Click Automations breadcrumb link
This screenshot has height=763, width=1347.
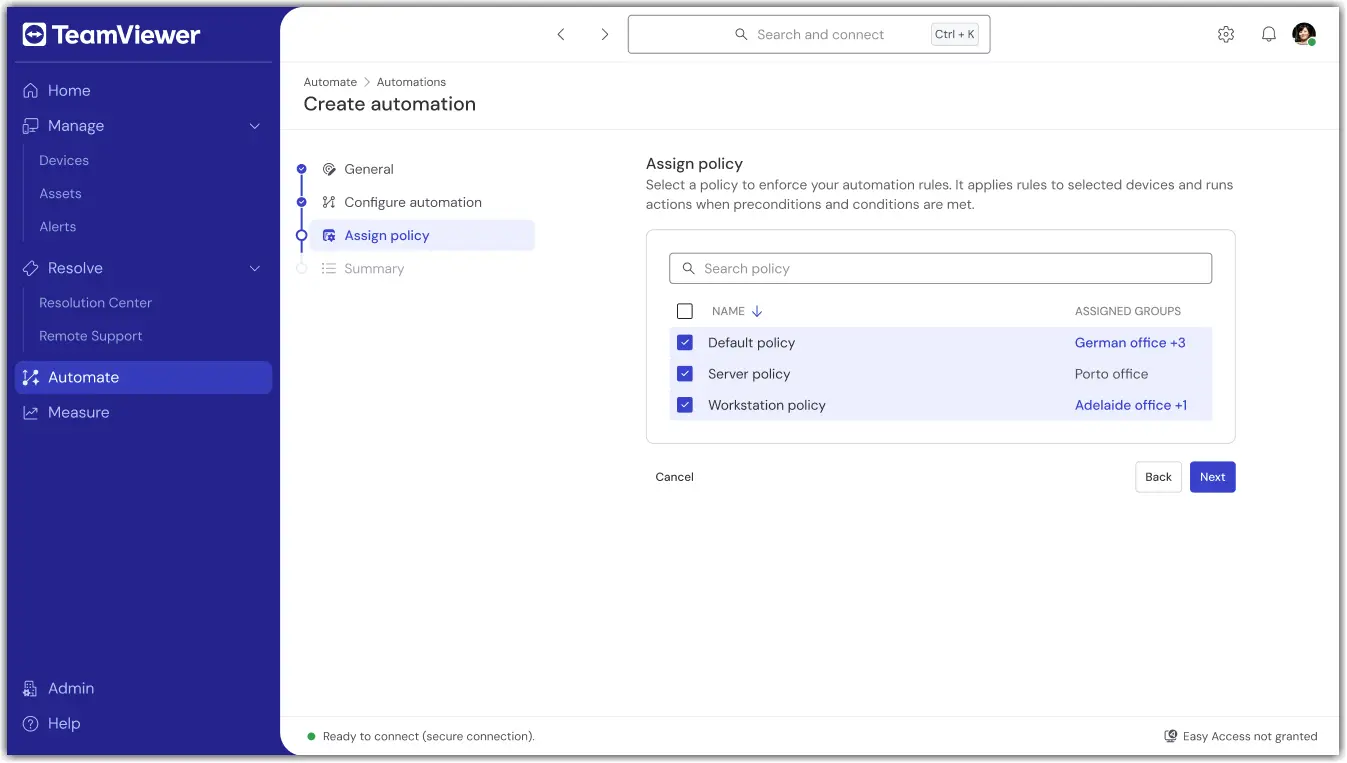click(x=411, y=82)
